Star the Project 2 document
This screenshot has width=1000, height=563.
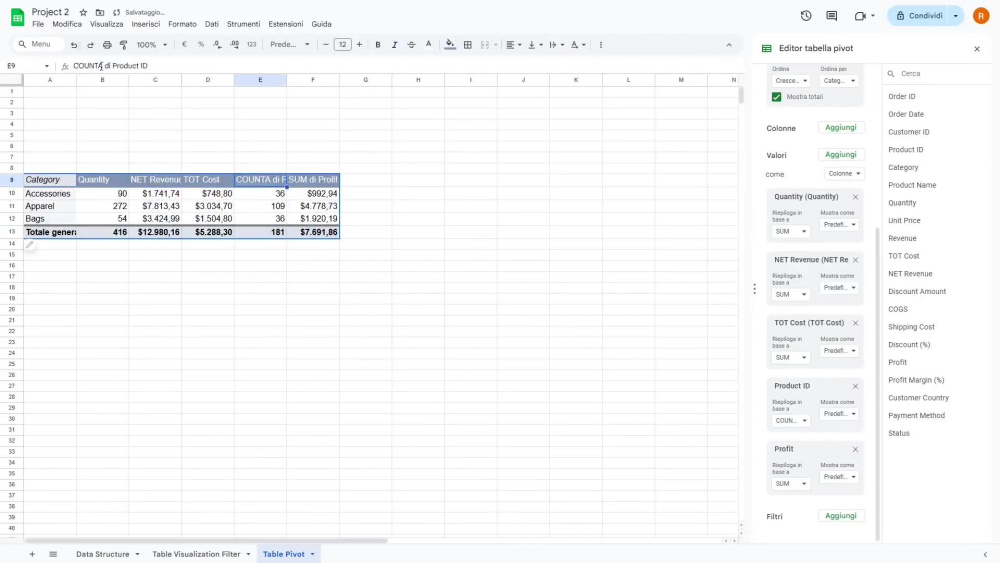click(83, 12)
